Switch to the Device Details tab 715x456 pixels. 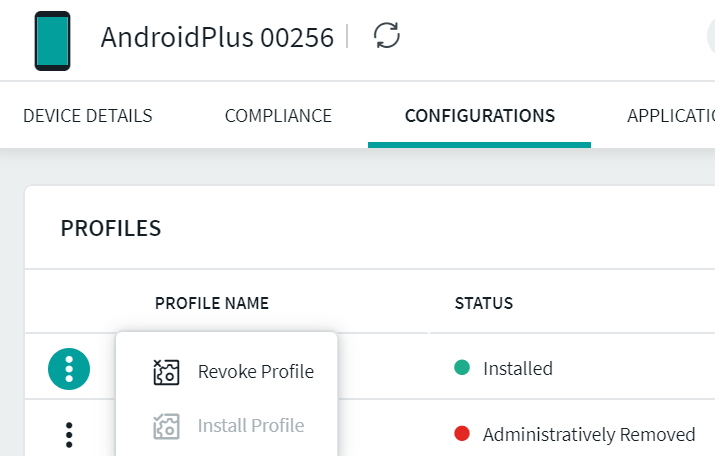click(88, 116)
